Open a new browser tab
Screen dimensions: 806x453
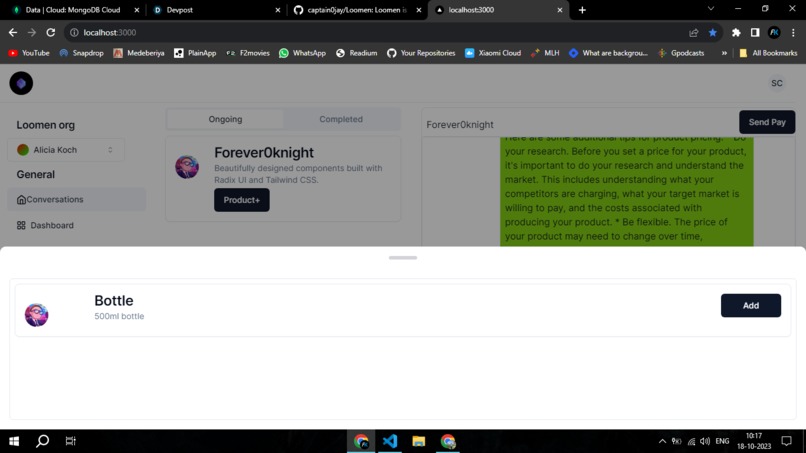tap(582, 10)
